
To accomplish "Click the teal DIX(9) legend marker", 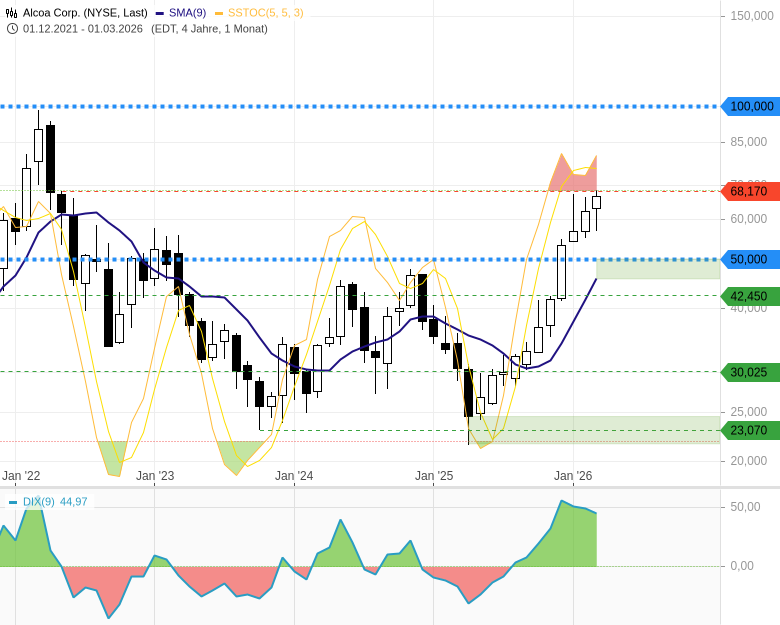I will [13, 502].
